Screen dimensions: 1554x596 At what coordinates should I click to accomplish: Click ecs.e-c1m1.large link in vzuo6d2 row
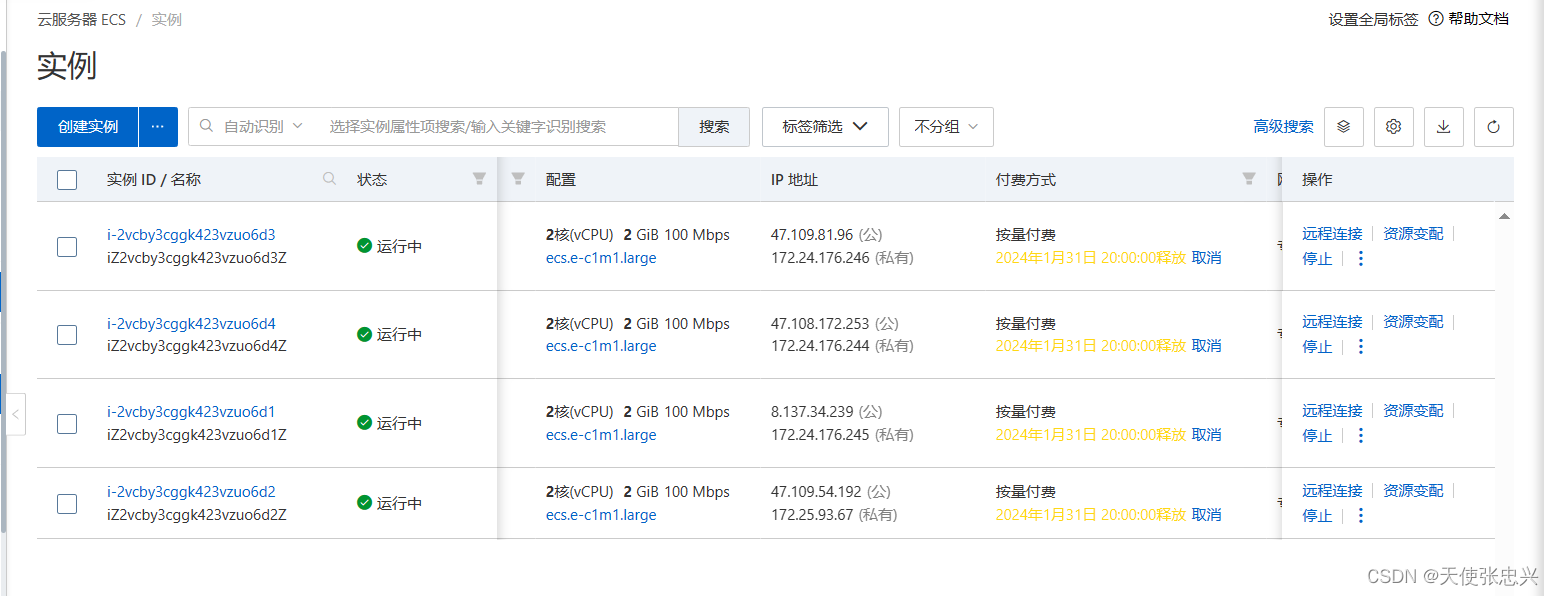coord(601,515)
